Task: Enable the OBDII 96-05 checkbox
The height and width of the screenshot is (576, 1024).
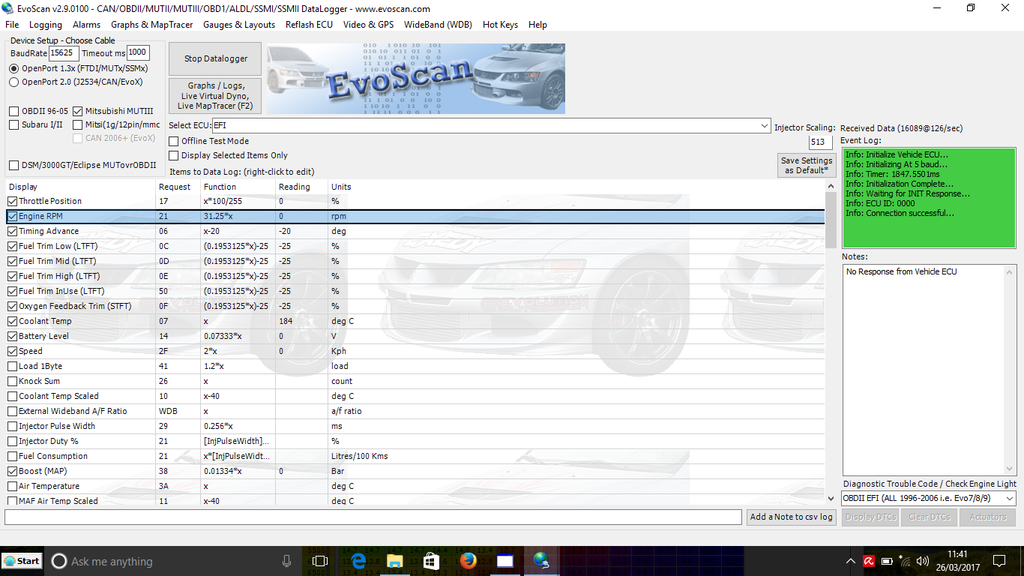Action: pos(14,111)
